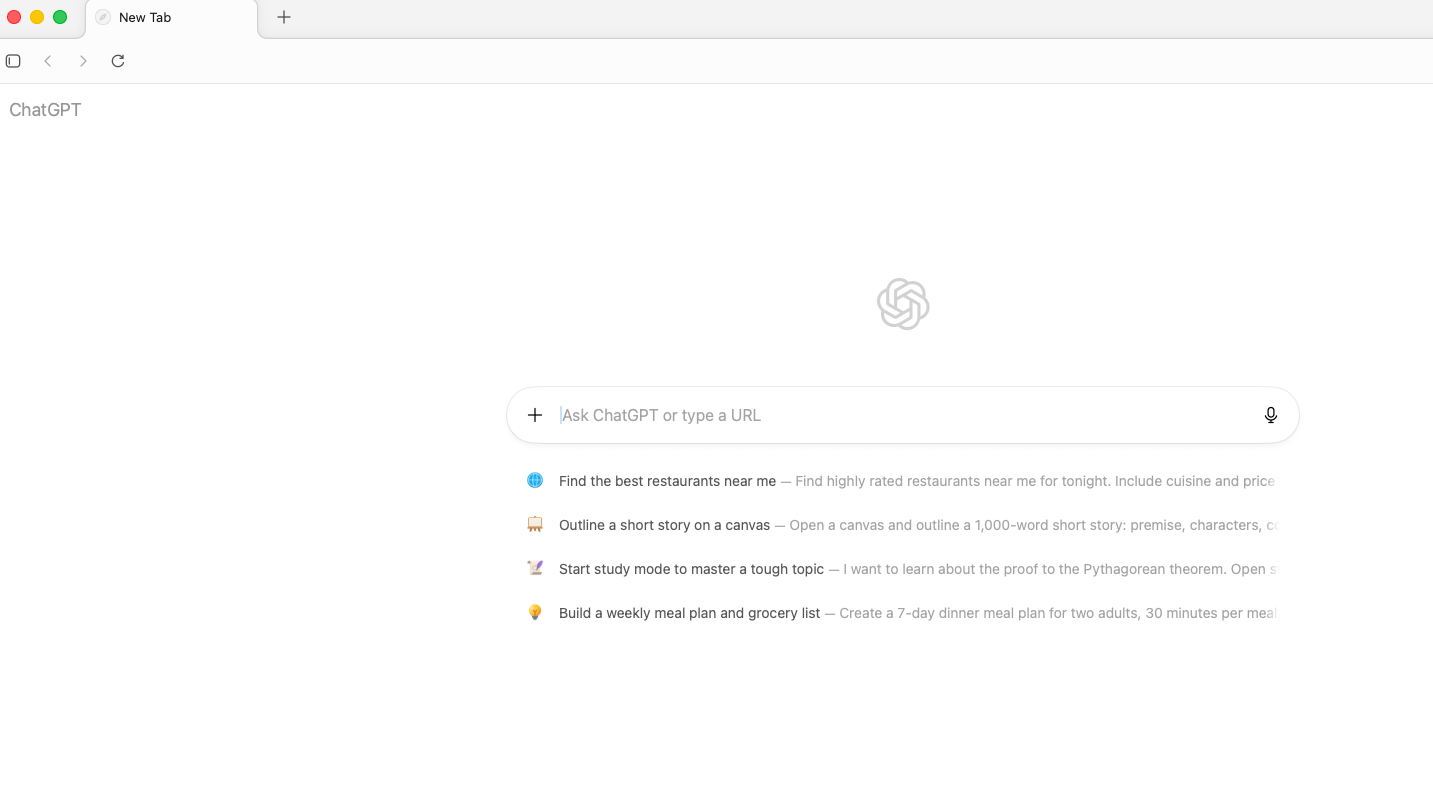Minimize the window with the yellow button

point(37,17)
